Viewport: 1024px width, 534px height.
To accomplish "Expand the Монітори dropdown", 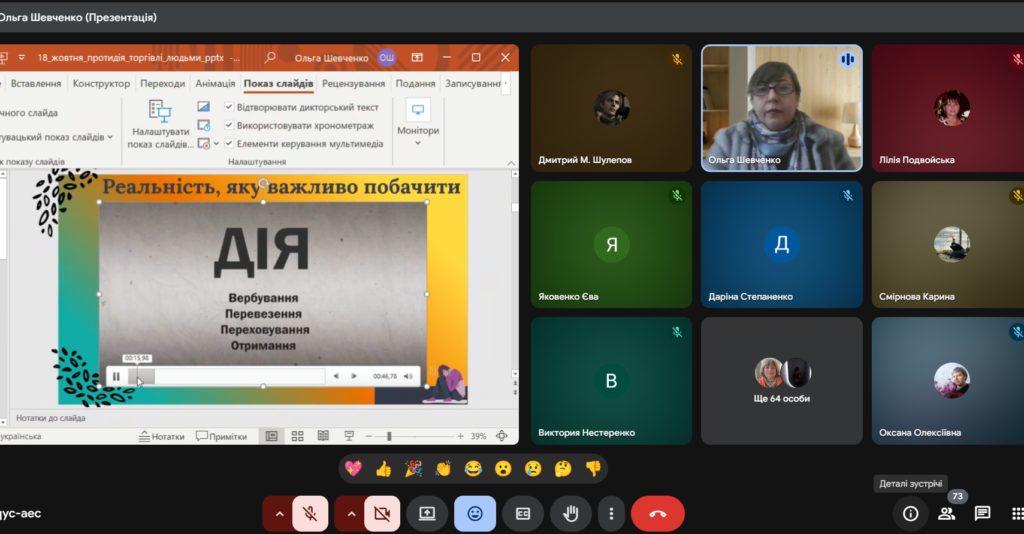I will tap(417, 142).
